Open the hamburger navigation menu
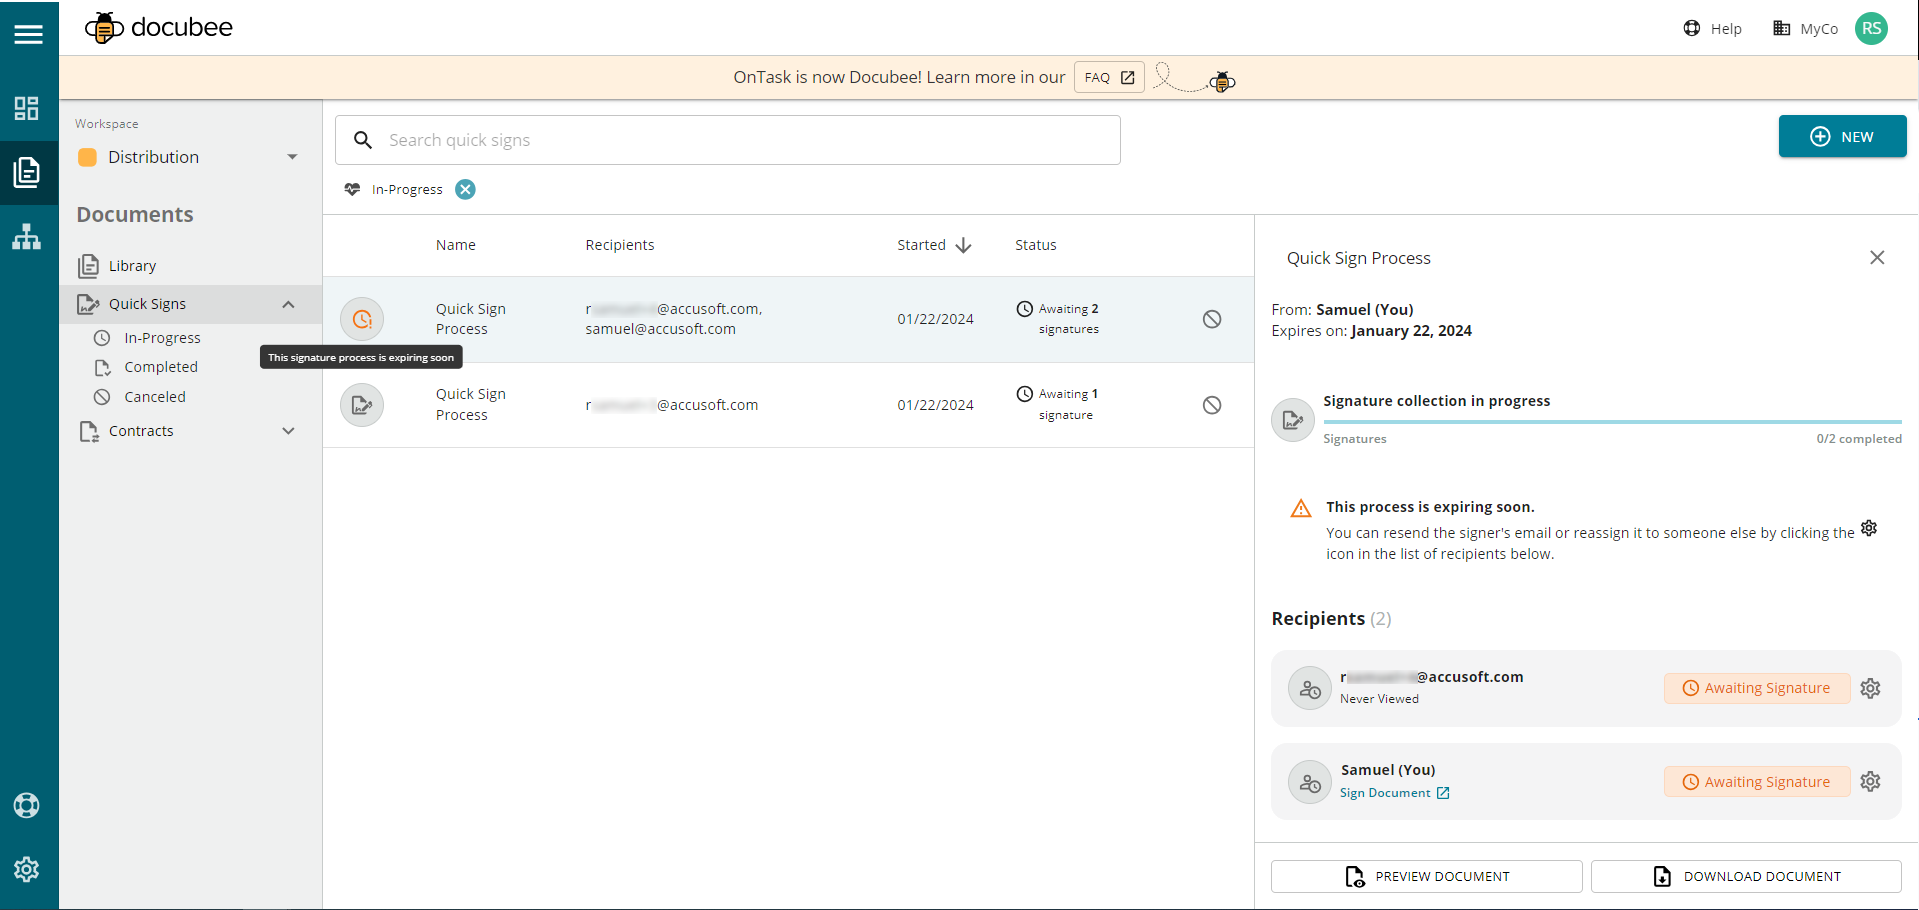Viewport: 1919px width, 910px height. pyautogui.click(x=28, y=34)
